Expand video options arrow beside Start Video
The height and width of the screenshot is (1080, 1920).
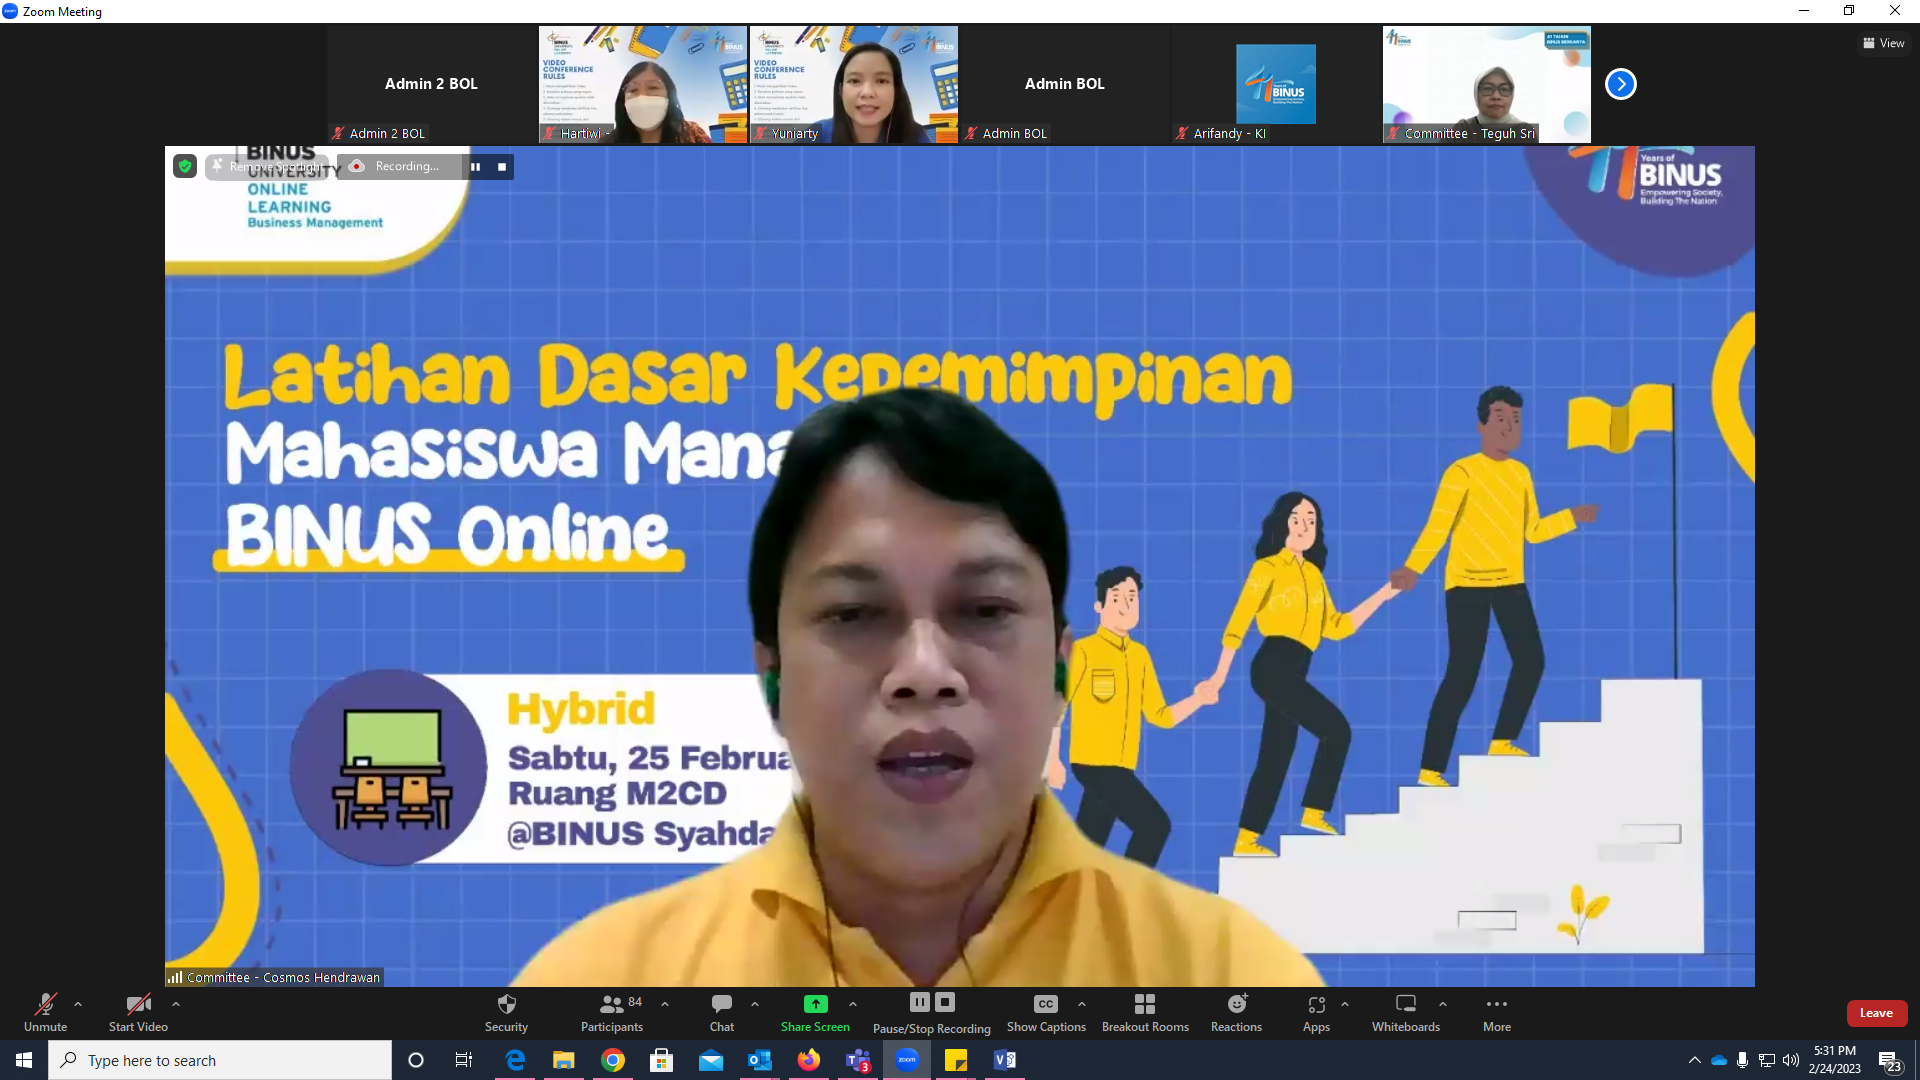[x=176, y=1003]
